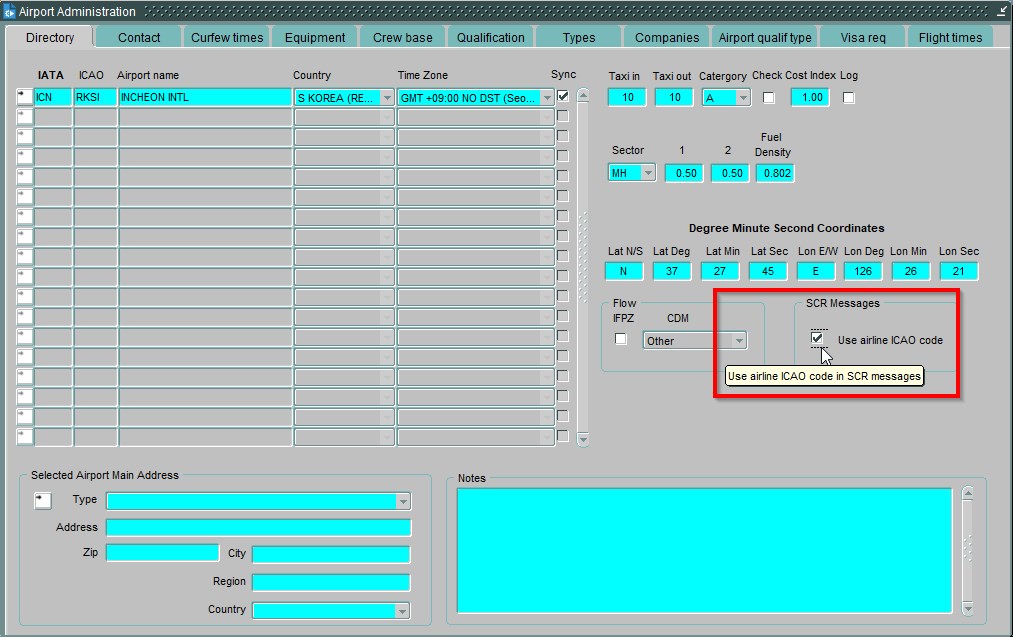
Task: Click the window restore arrow icon at top right
Action: [1001, 11]
